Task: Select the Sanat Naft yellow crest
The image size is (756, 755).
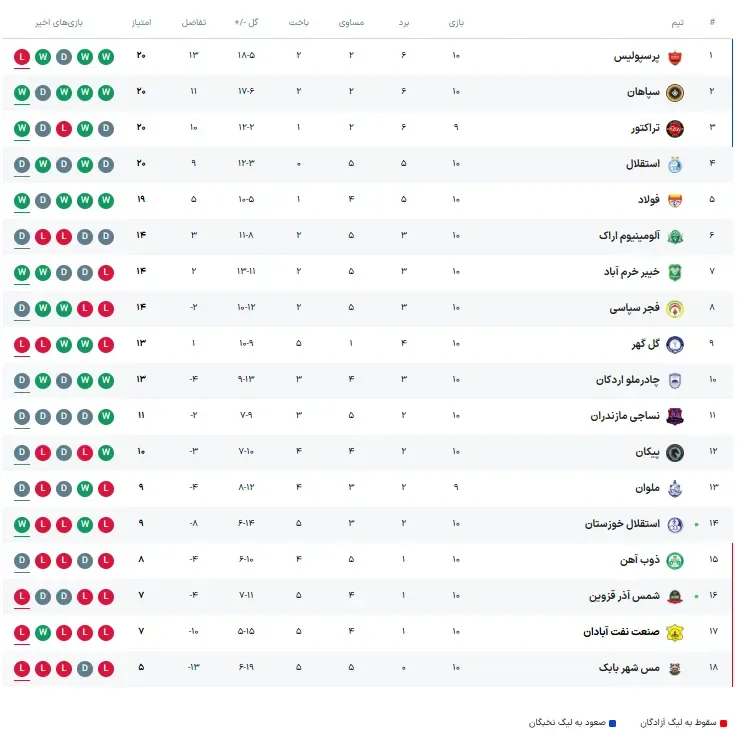Action: pyautogui.click(x=675, y=633)
